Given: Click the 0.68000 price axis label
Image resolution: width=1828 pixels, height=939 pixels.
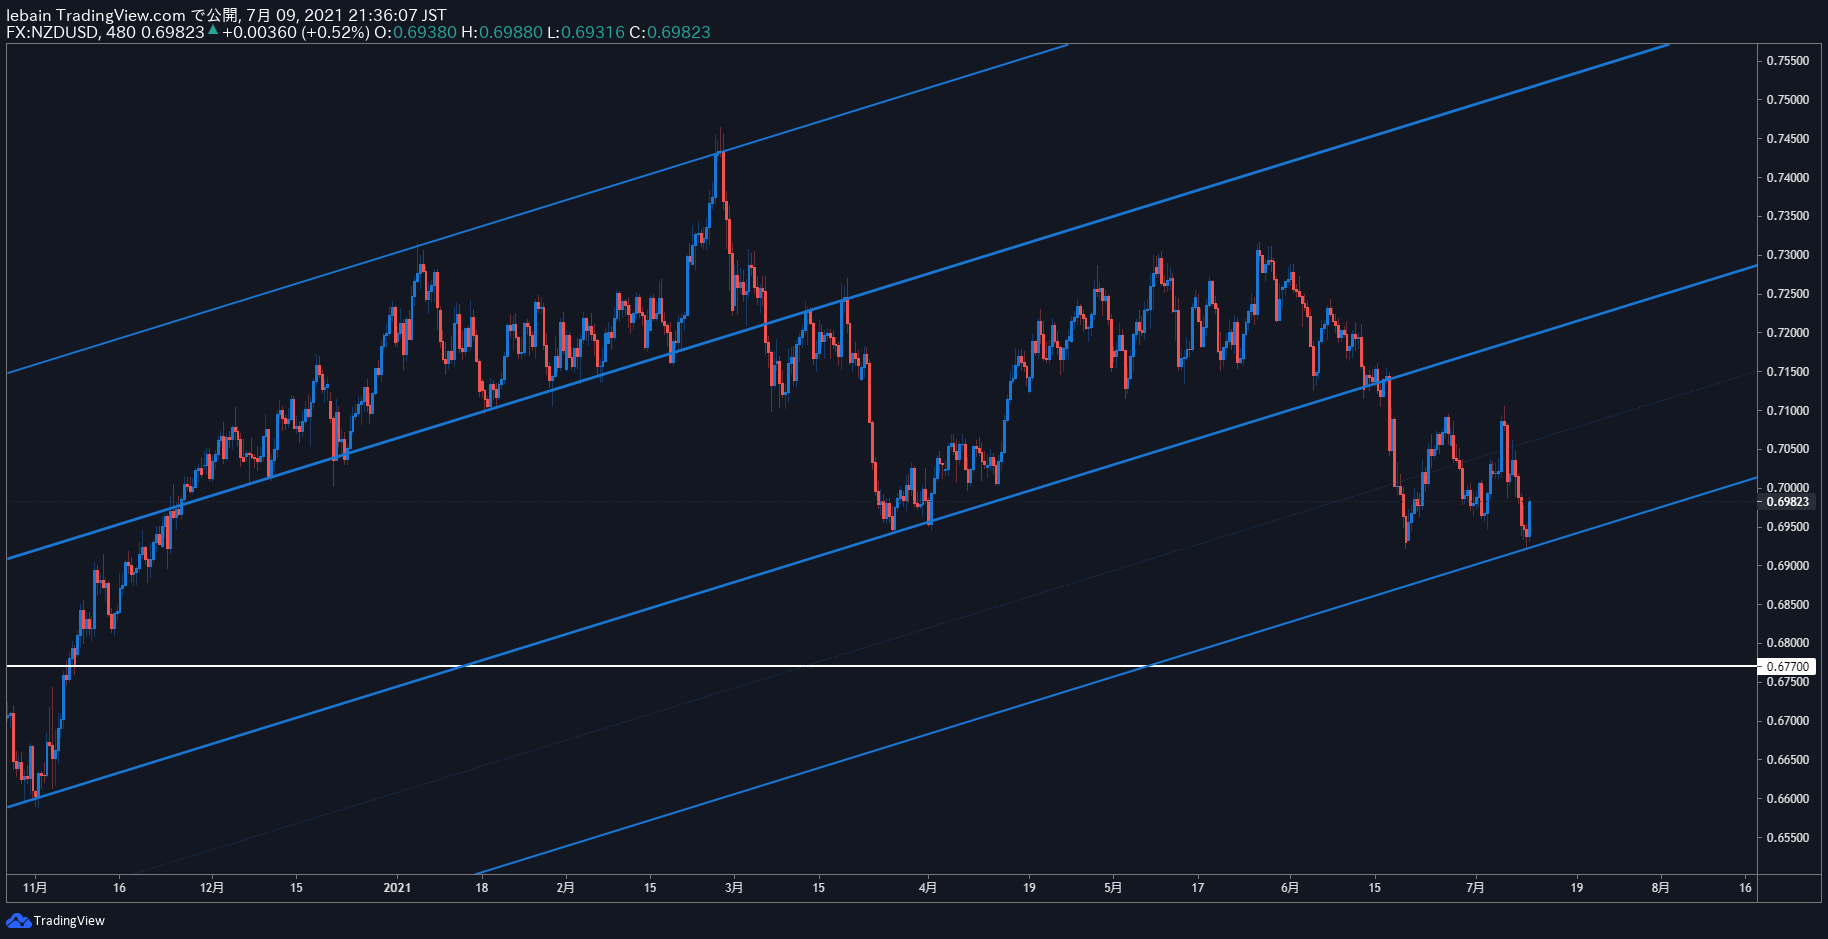Looking at the screenshot, I should tap(1787, 643).
